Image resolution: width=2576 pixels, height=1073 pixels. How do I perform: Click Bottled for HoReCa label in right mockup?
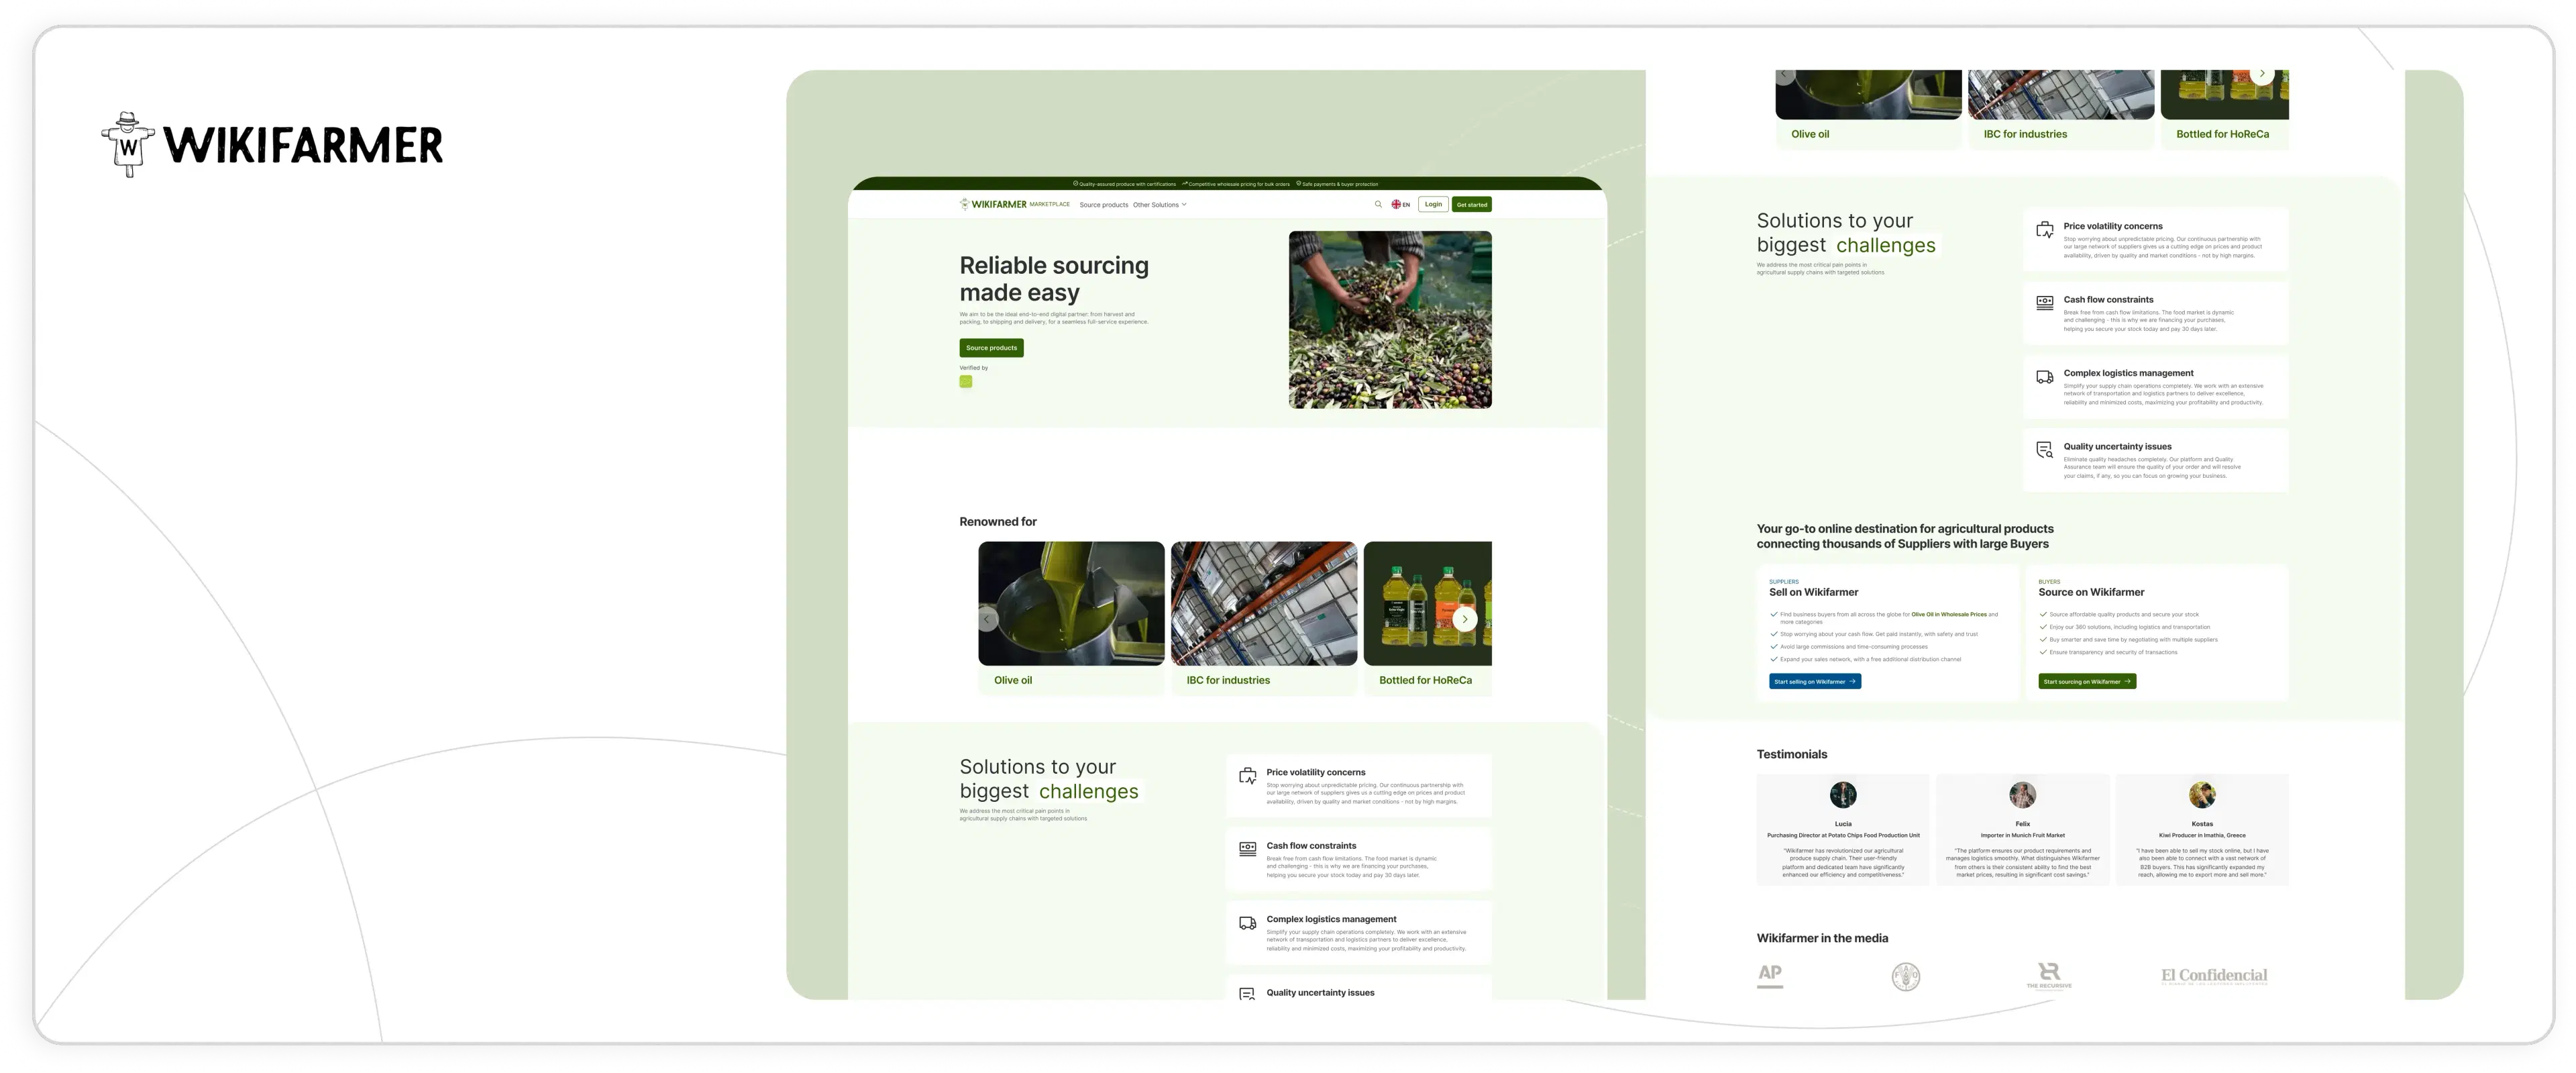(x=2222, y=134)
